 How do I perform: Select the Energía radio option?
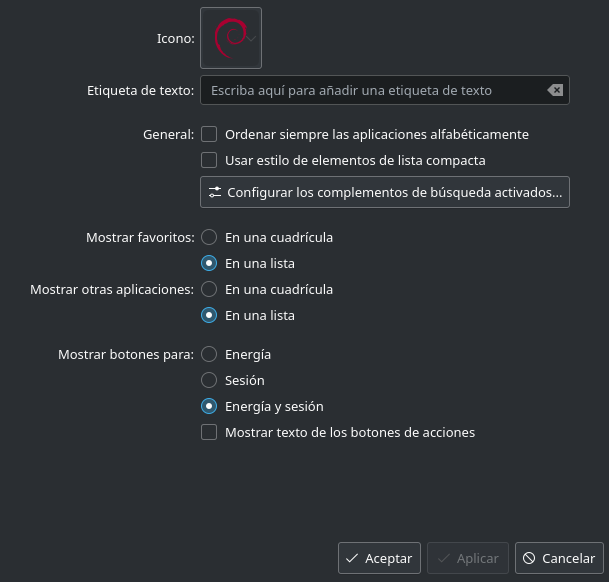pyautogui.click(x=209, y=354)
